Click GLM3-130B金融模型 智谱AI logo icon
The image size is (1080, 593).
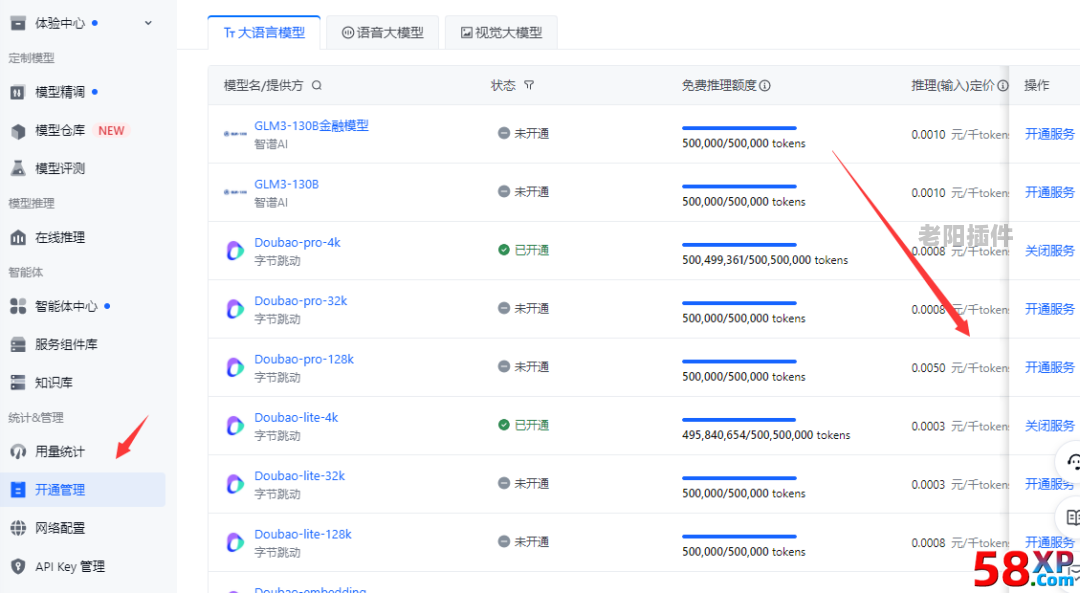235,134
